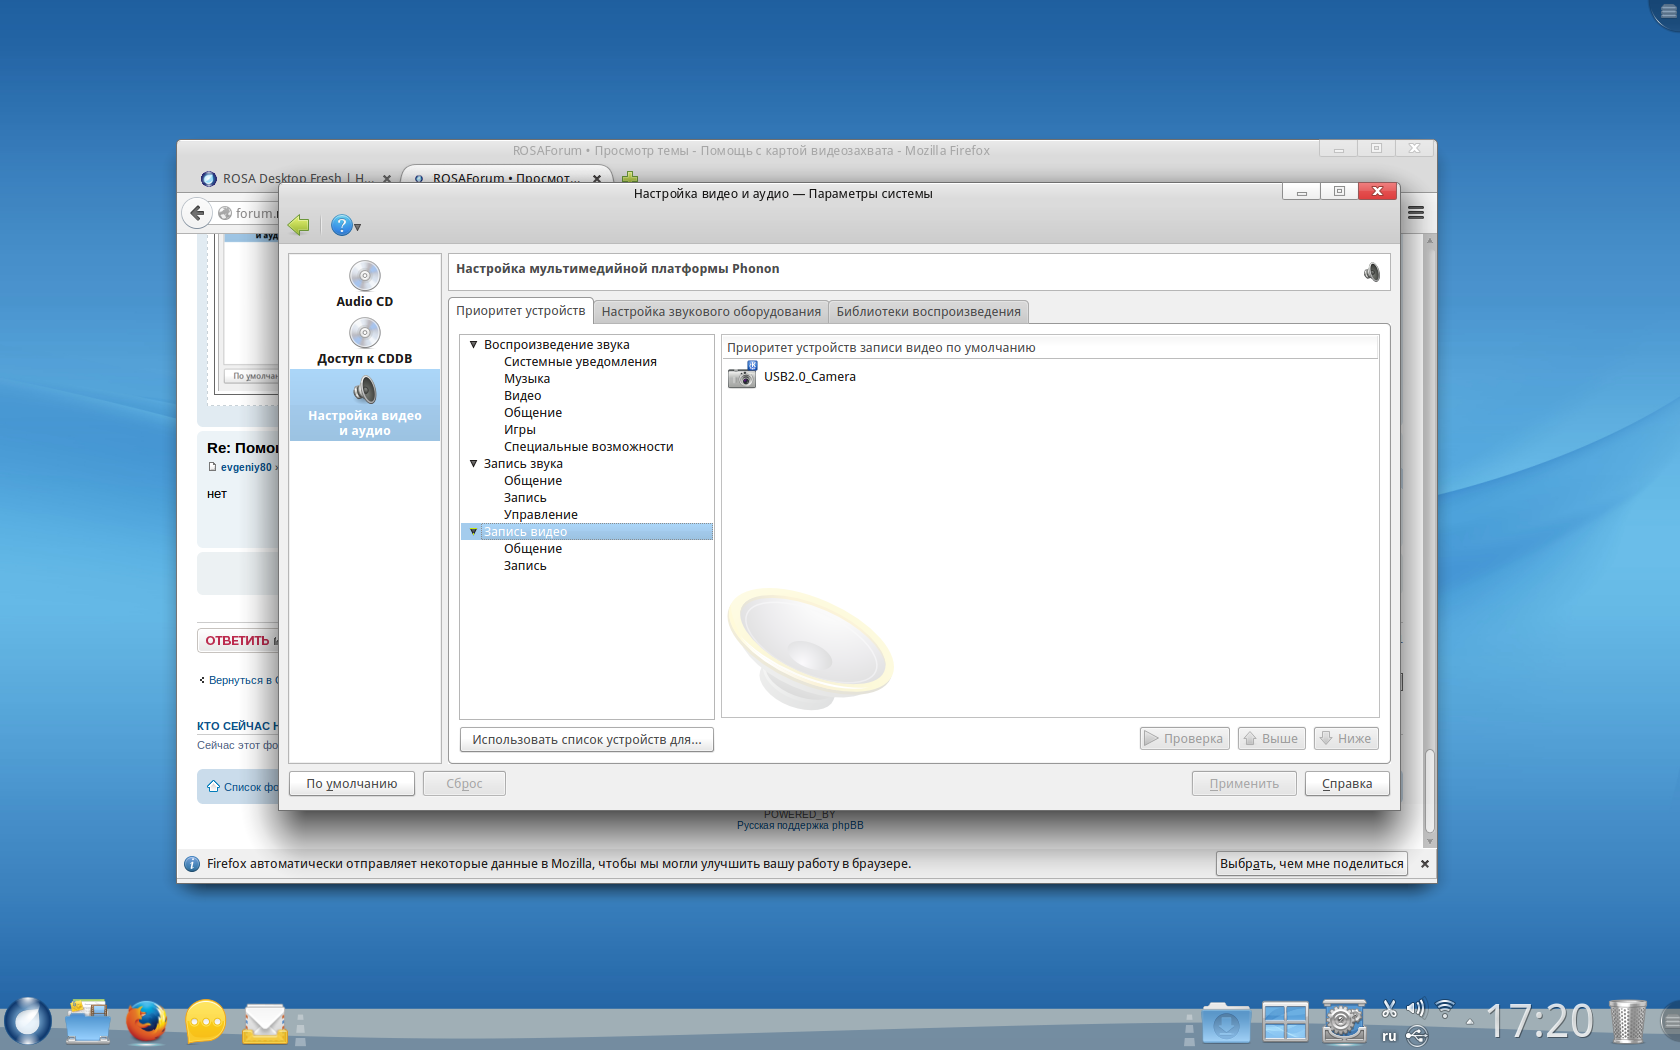
Task: Click Firefox icon in the panel
Action: tap(146, 1022)
